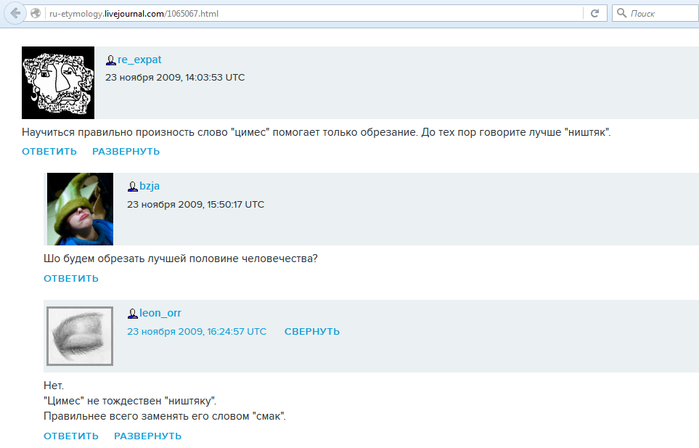Reply to leon_orr's comment

coord(71,436)
